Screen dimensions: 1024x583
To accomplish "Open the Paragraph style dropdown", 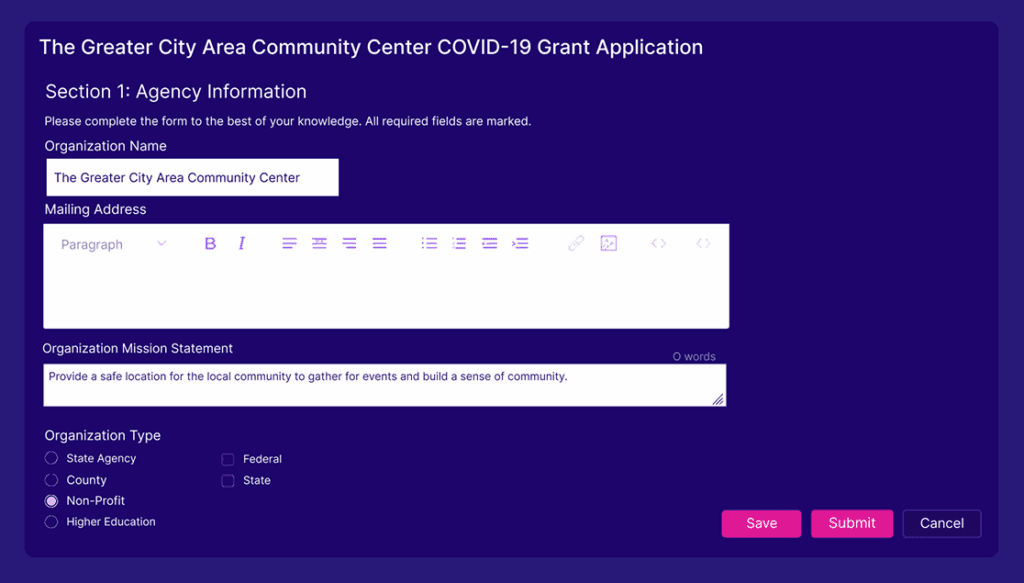I will [113, 245].
